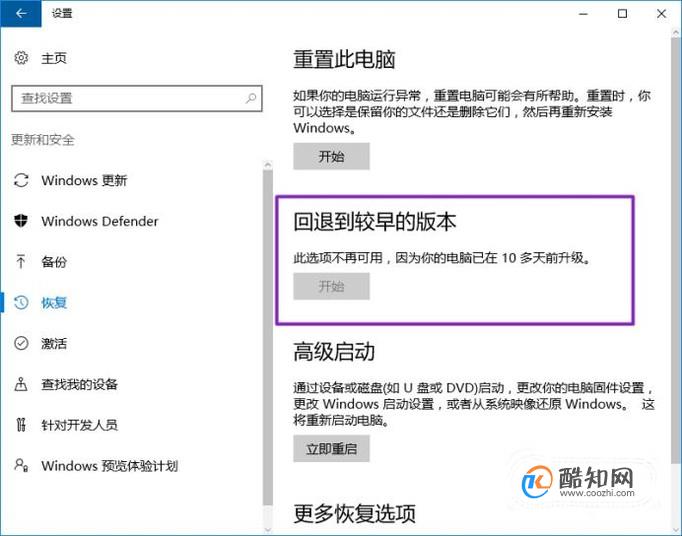The height and width of the screenshot is (536, 682).
Task: Open 针对开发人员 section
Action: coord(79,425)
